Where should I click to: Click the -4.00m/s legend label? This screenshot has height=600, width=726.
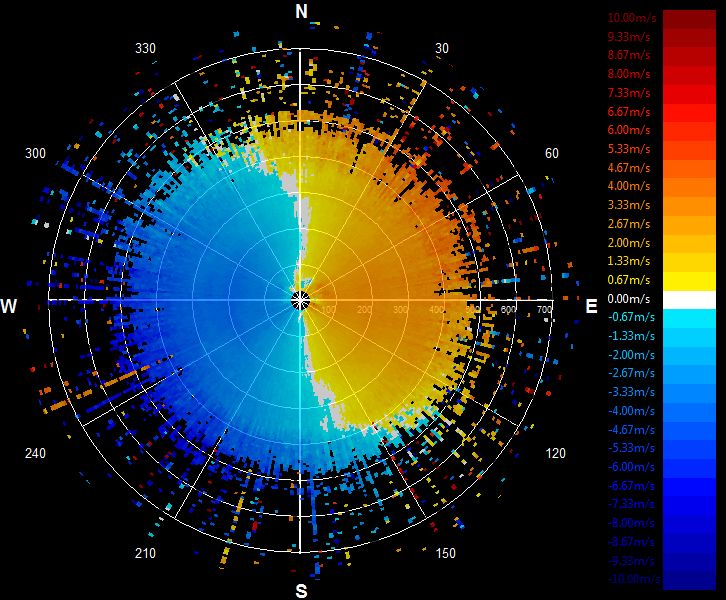(631, 411)
